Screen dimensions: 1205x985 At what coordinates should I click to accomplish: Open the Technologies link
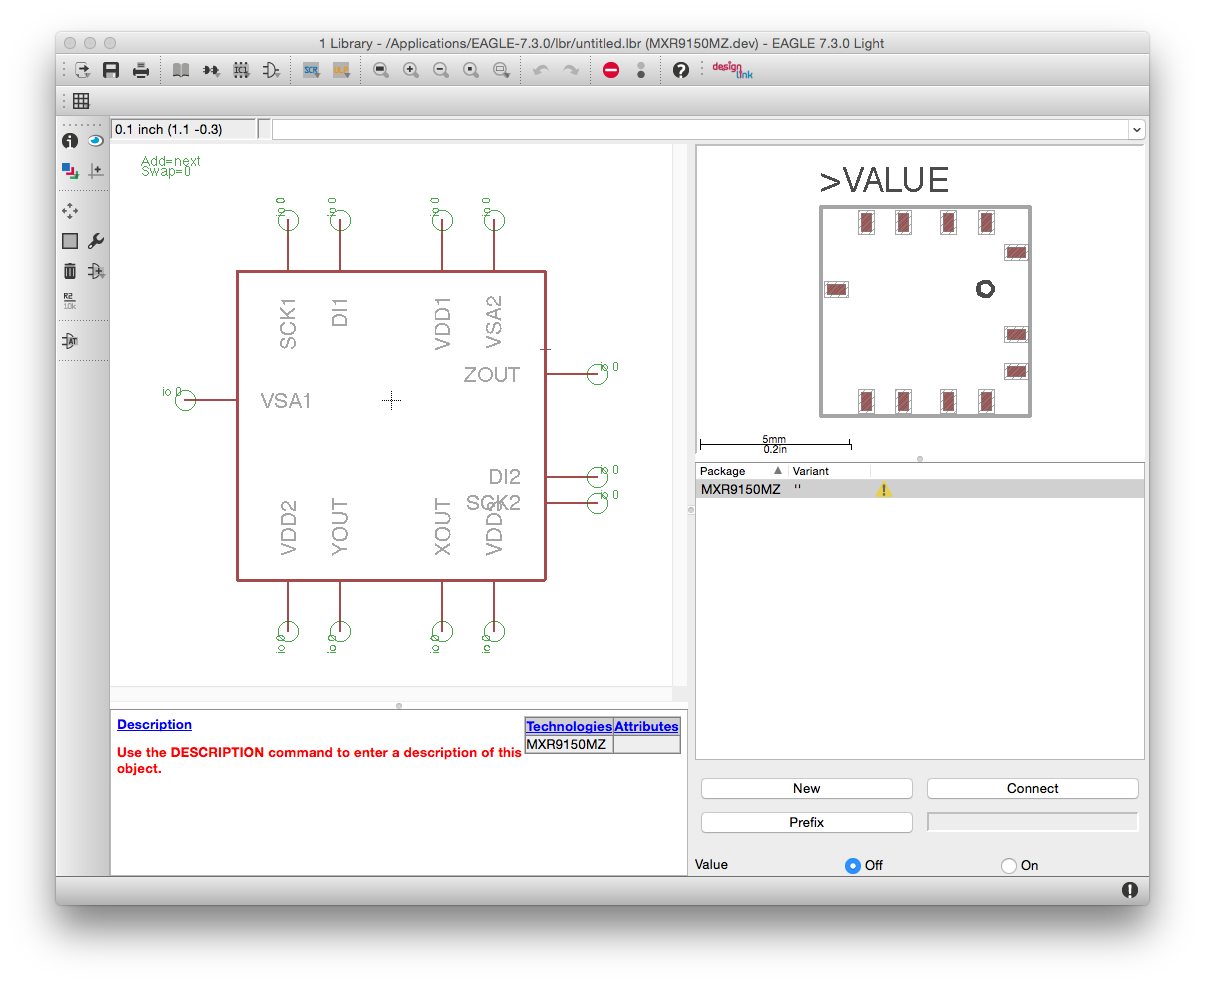[x=569, y=727]
